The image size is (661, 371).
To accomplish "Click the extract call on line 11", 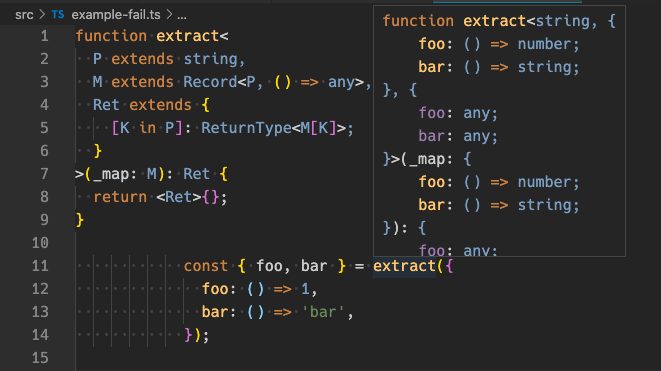I will point(404,266).
